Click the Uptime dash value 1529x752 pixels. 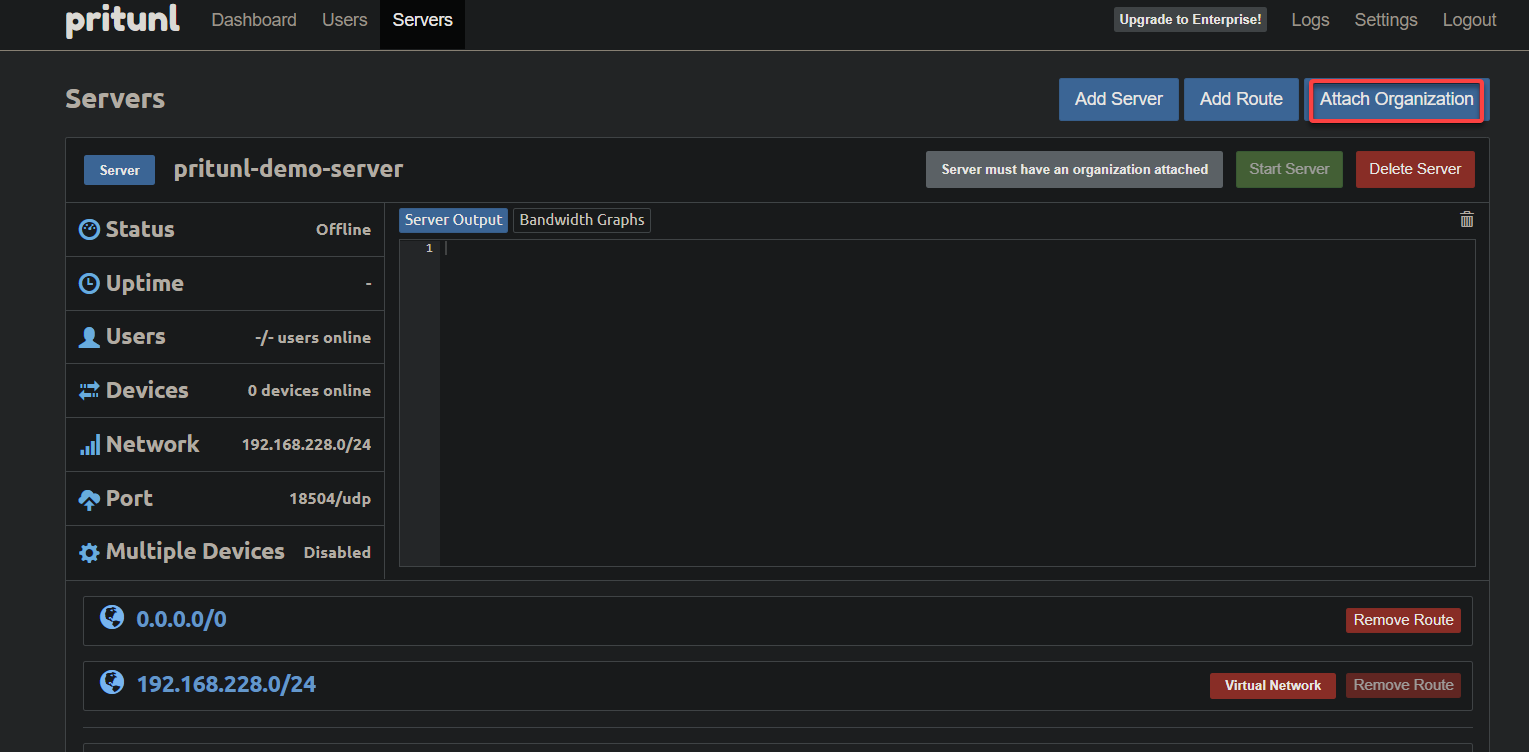point(368,284)
